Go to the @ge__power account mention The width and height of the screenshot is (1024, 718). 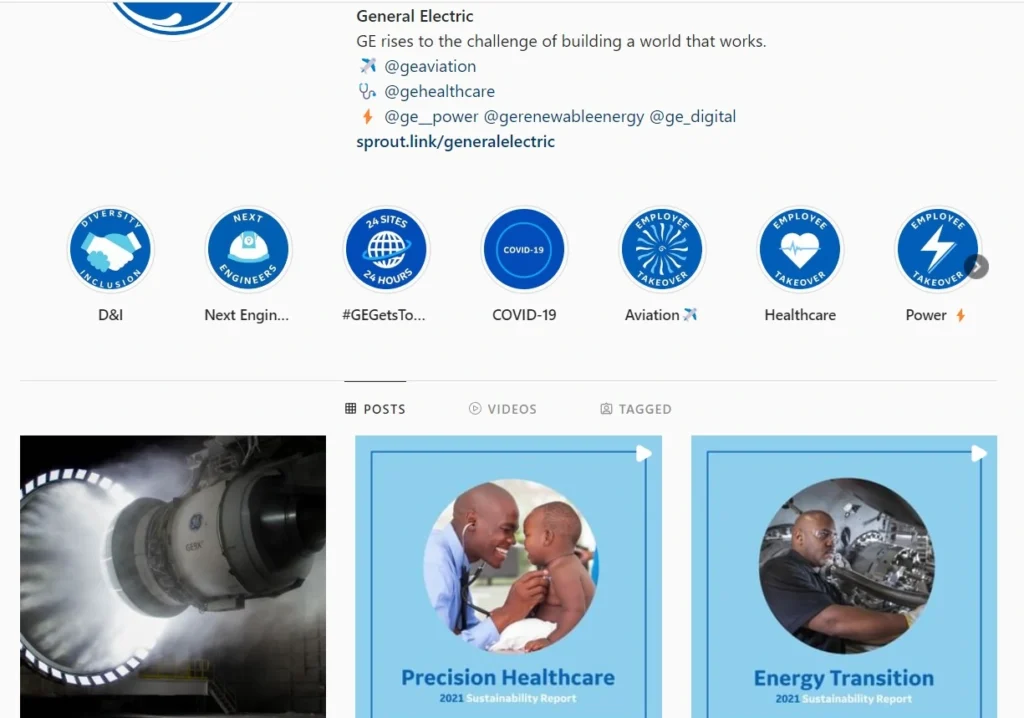[x=431, y=116]
